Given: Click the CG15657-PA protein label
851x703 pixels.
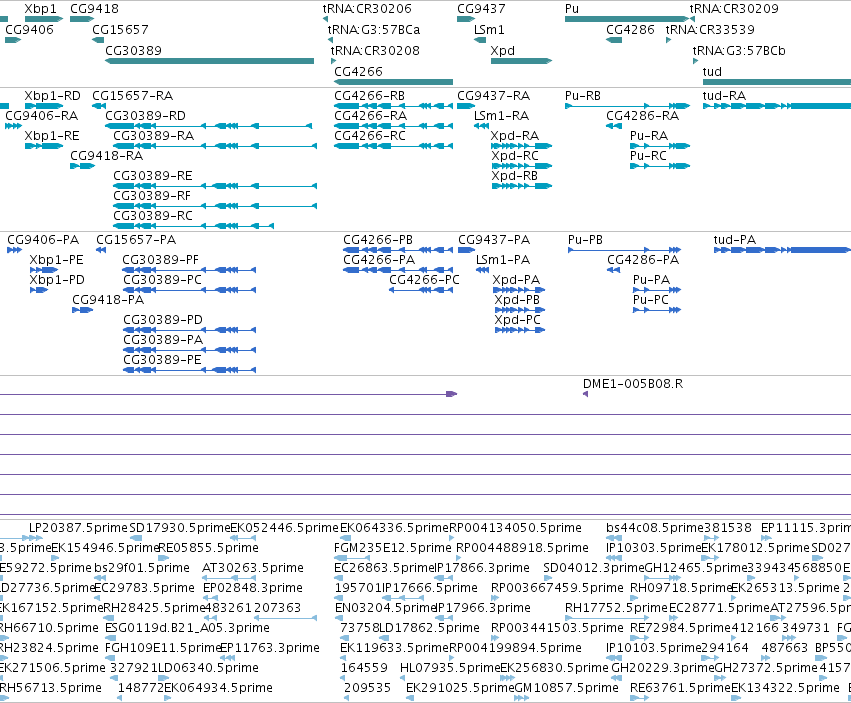Looking at the screenshot, I should click(x=136, y=239).
